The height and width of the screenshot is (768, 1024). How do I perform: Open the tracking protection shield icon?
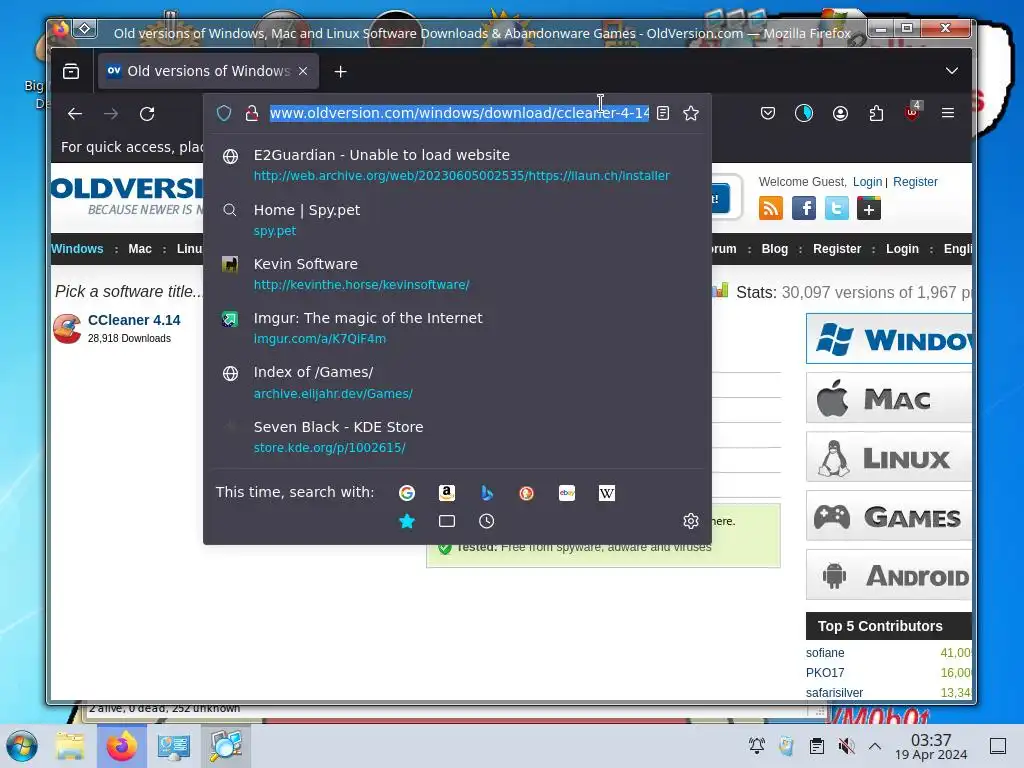point(224,114)
